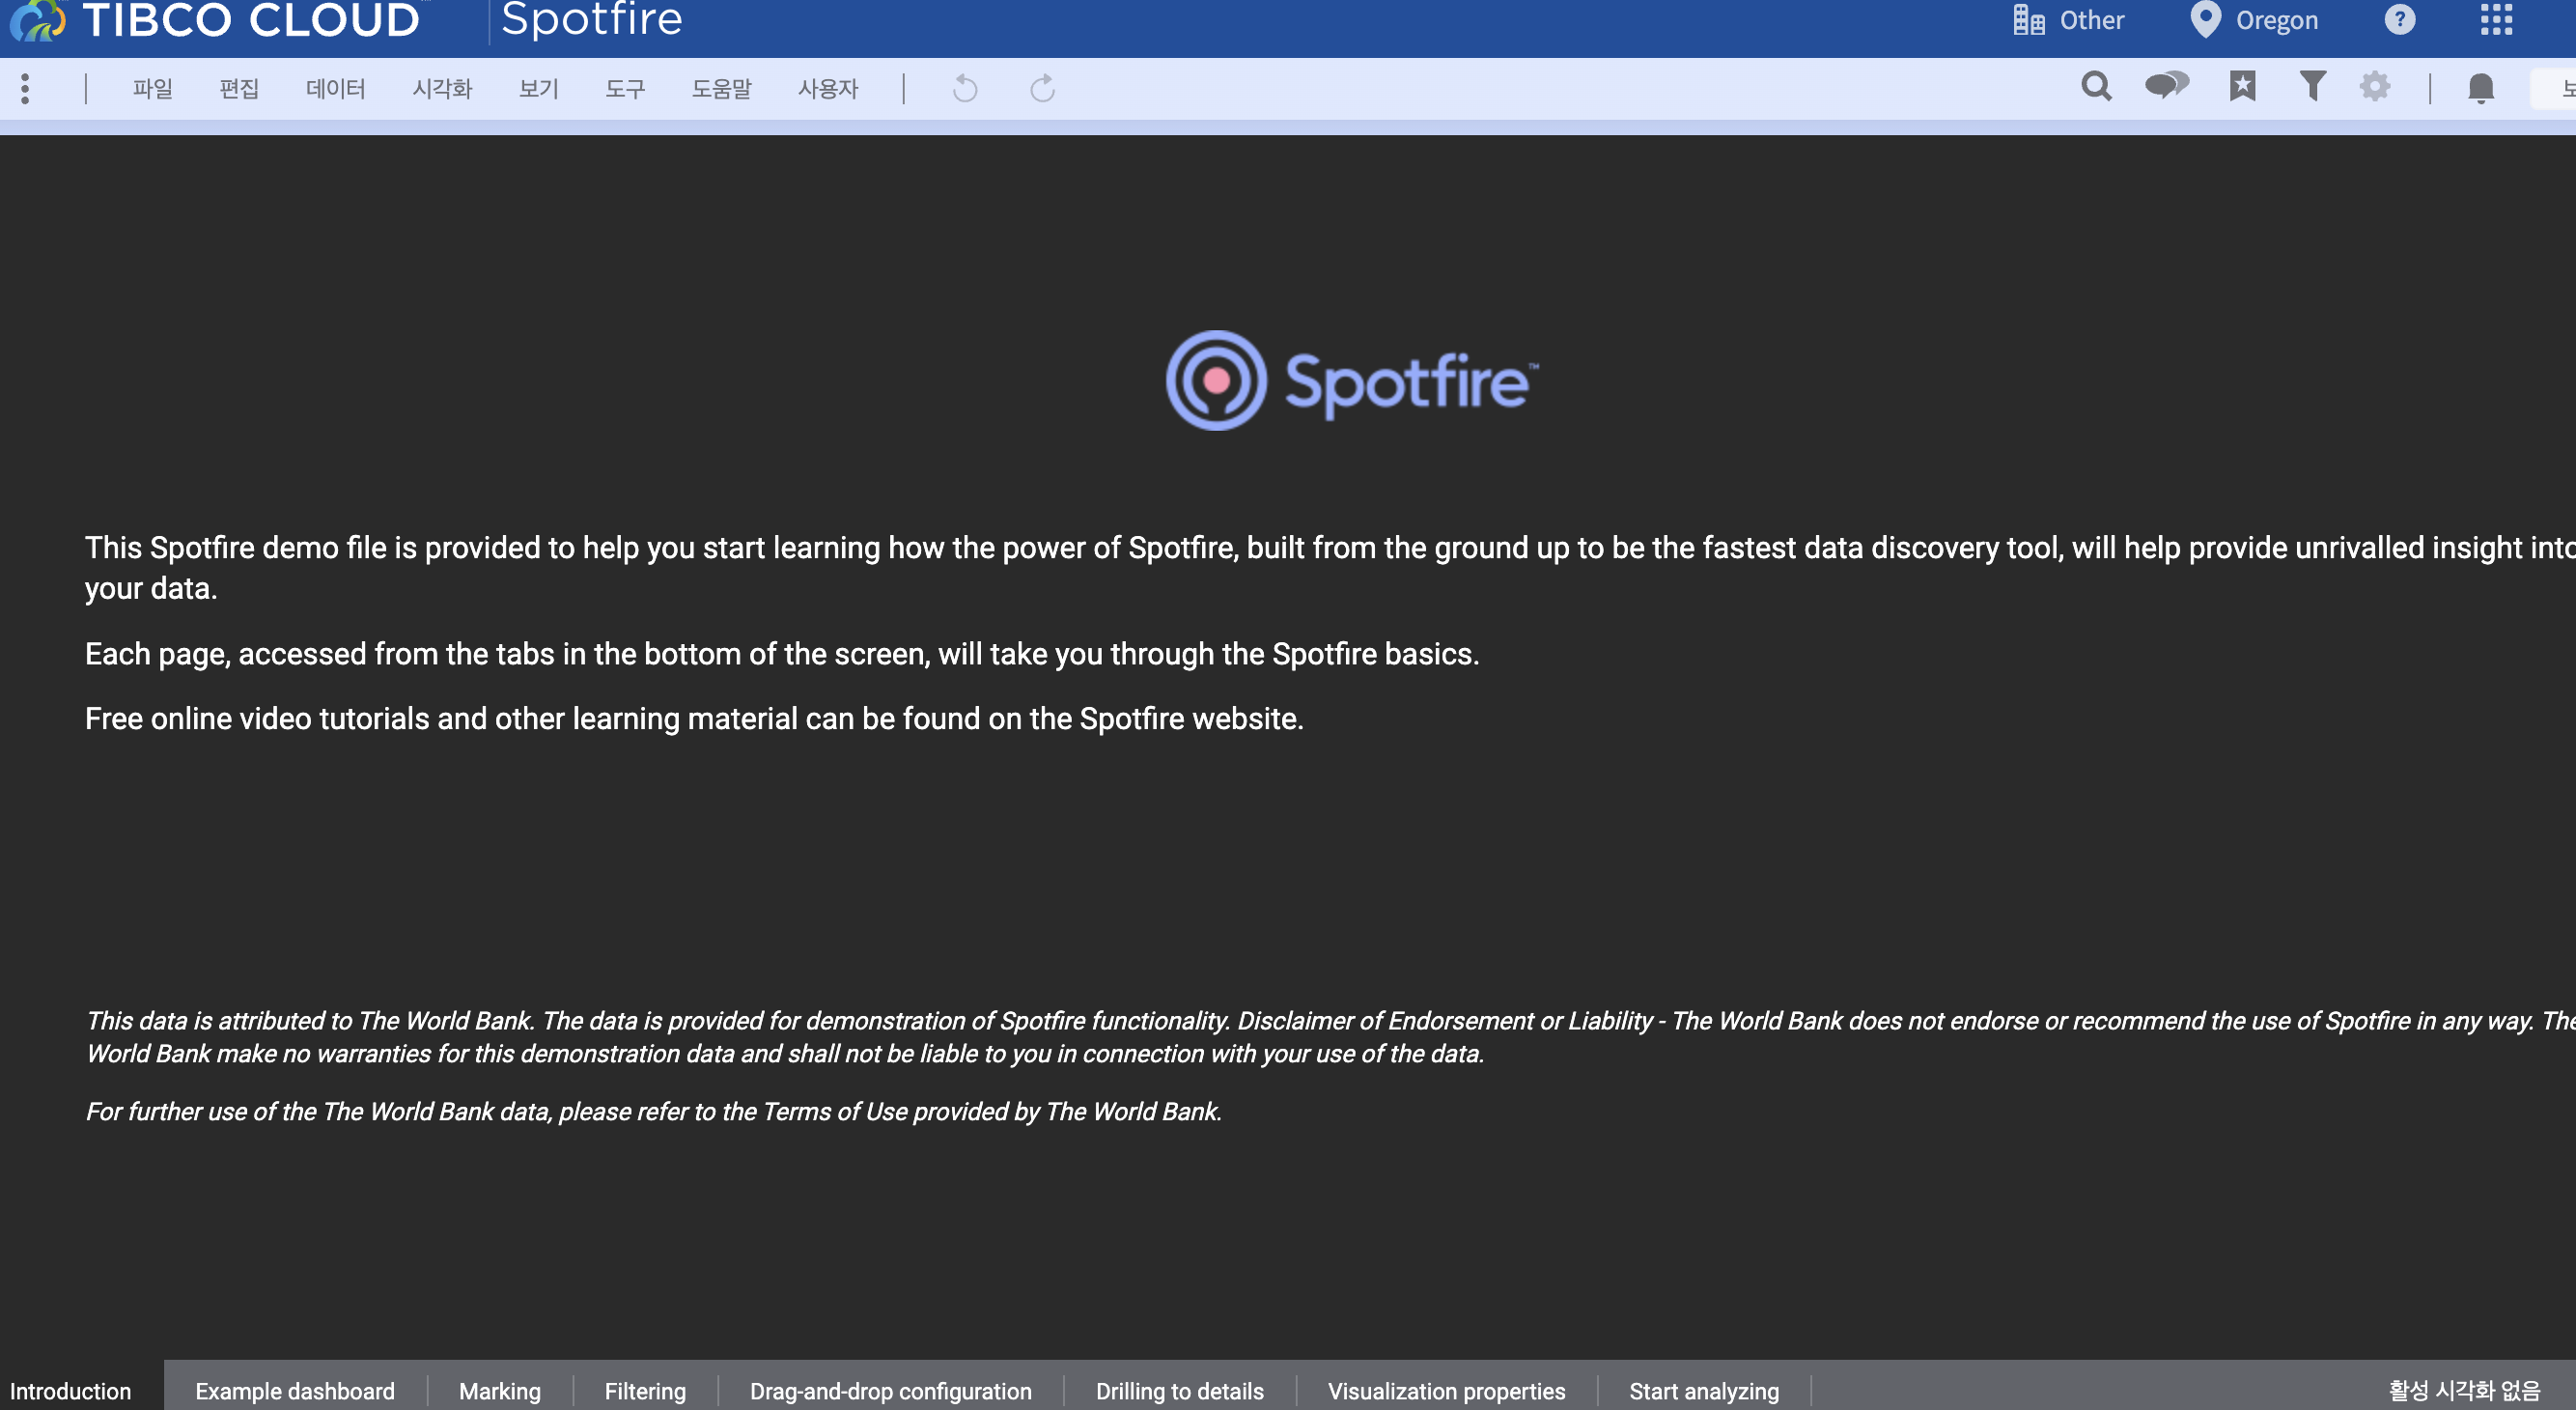Image resolution: width=2576 pixels, height=1410 pixels.
Task: Go to Drag-and-drop configuration tab
Action: pos(891,1390)
